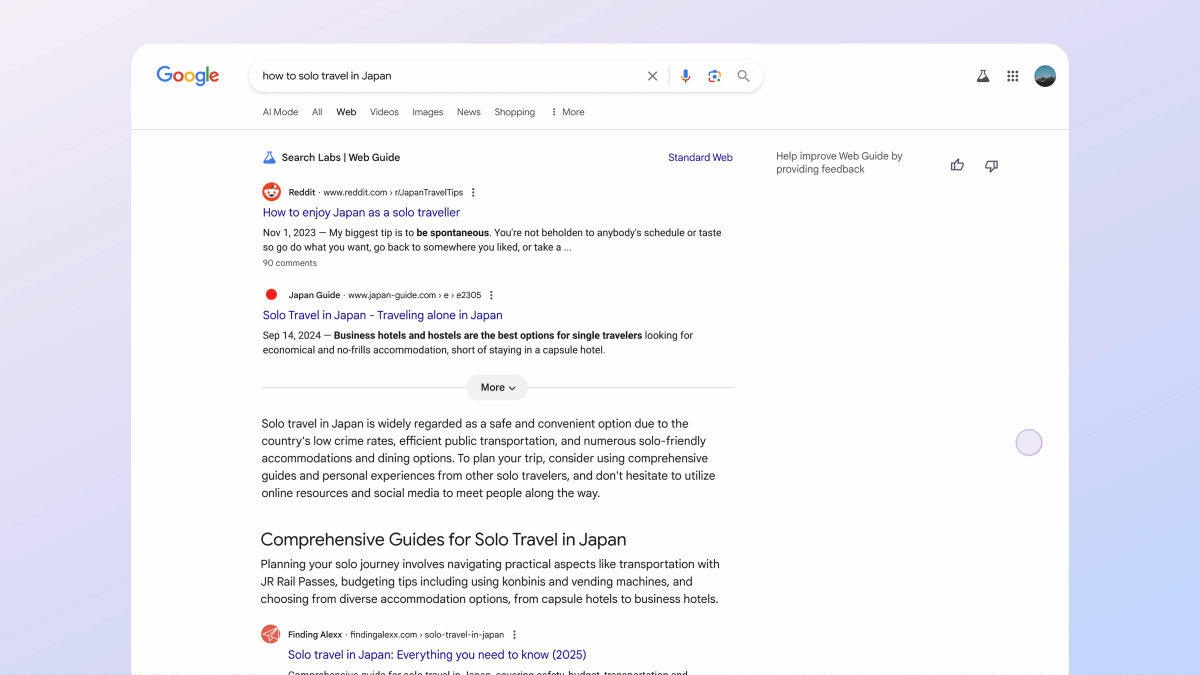Click the www.reddit.com r/JapanTravelTips URL
1200x675 pixels.
393,192
